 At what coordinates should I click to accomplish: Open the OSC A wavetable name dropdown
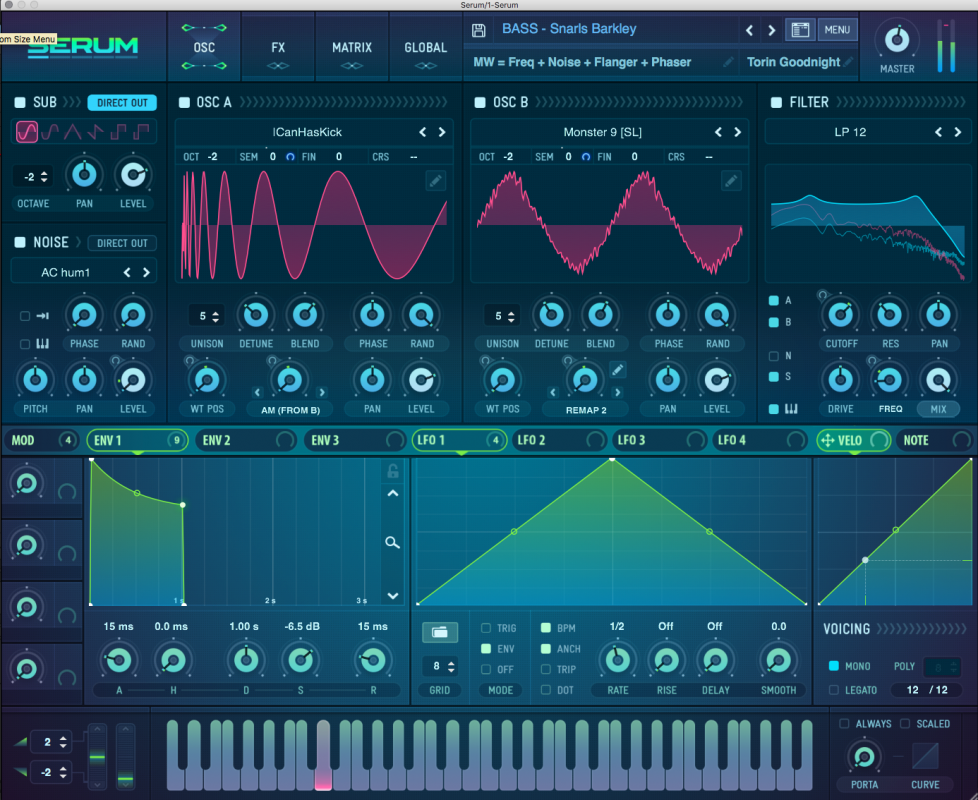307,132
